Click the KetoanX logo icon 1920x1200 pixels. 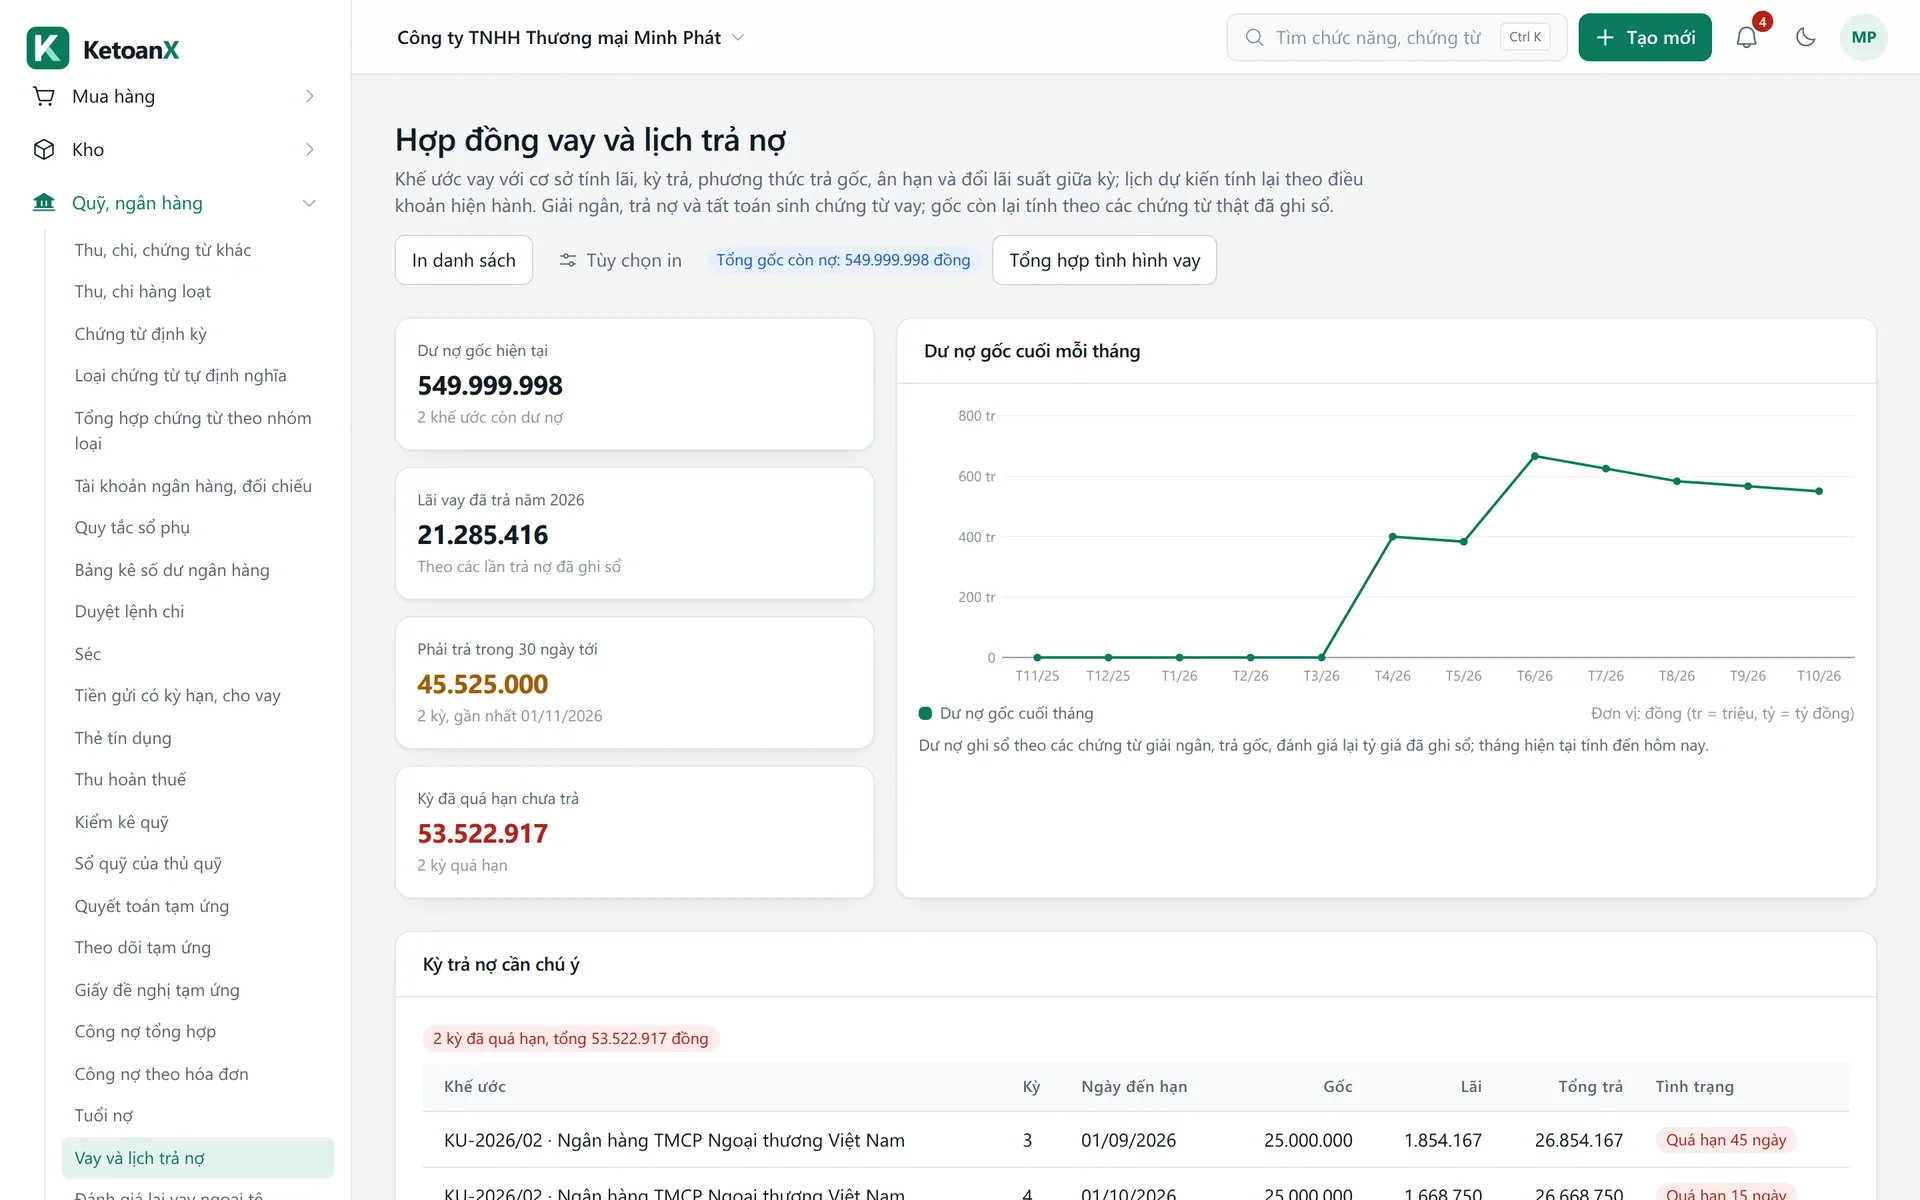click(x=48, y=48)
